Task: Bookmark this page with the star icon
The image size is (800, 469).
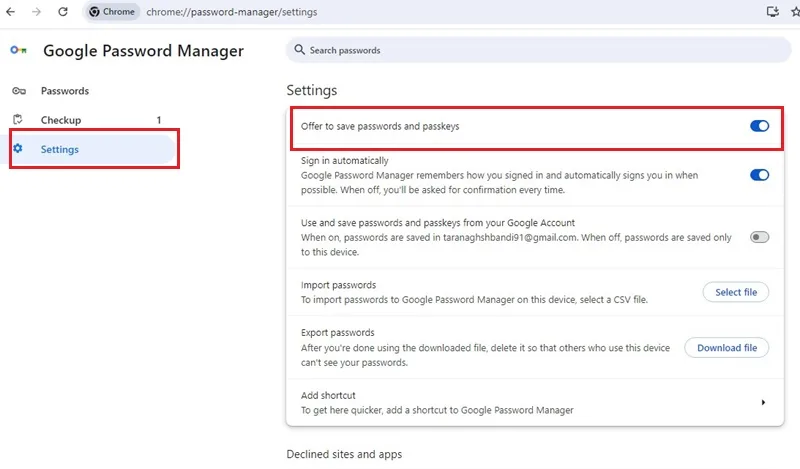Action: click(x=795, y=11)
